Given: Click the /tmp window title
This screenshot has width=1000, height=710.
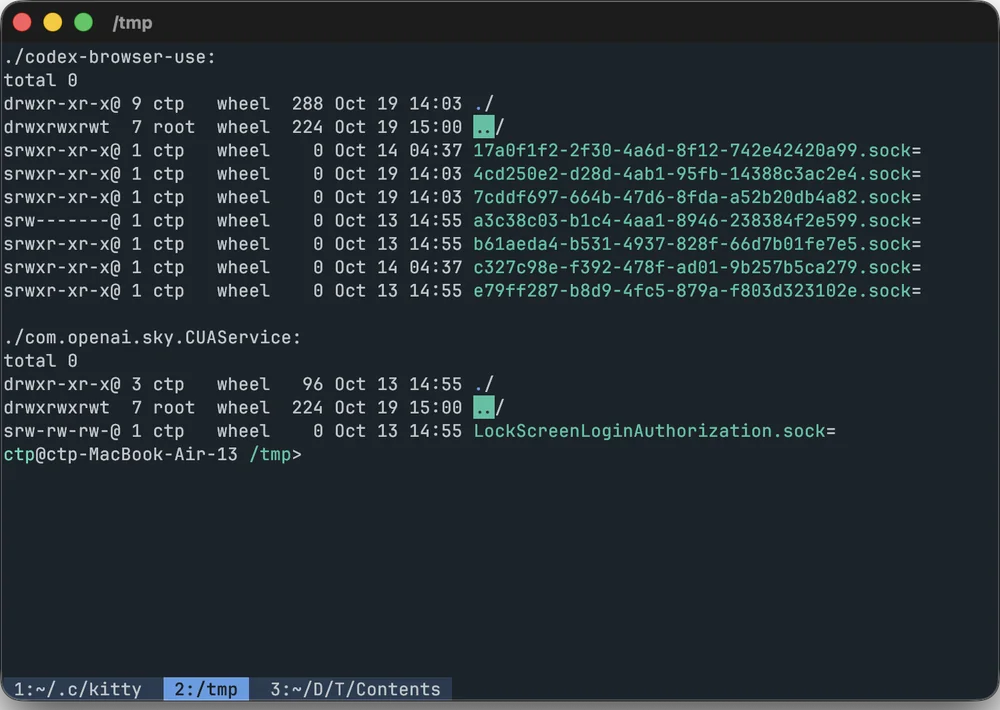Looking at the screenshot, I should 132,23.
